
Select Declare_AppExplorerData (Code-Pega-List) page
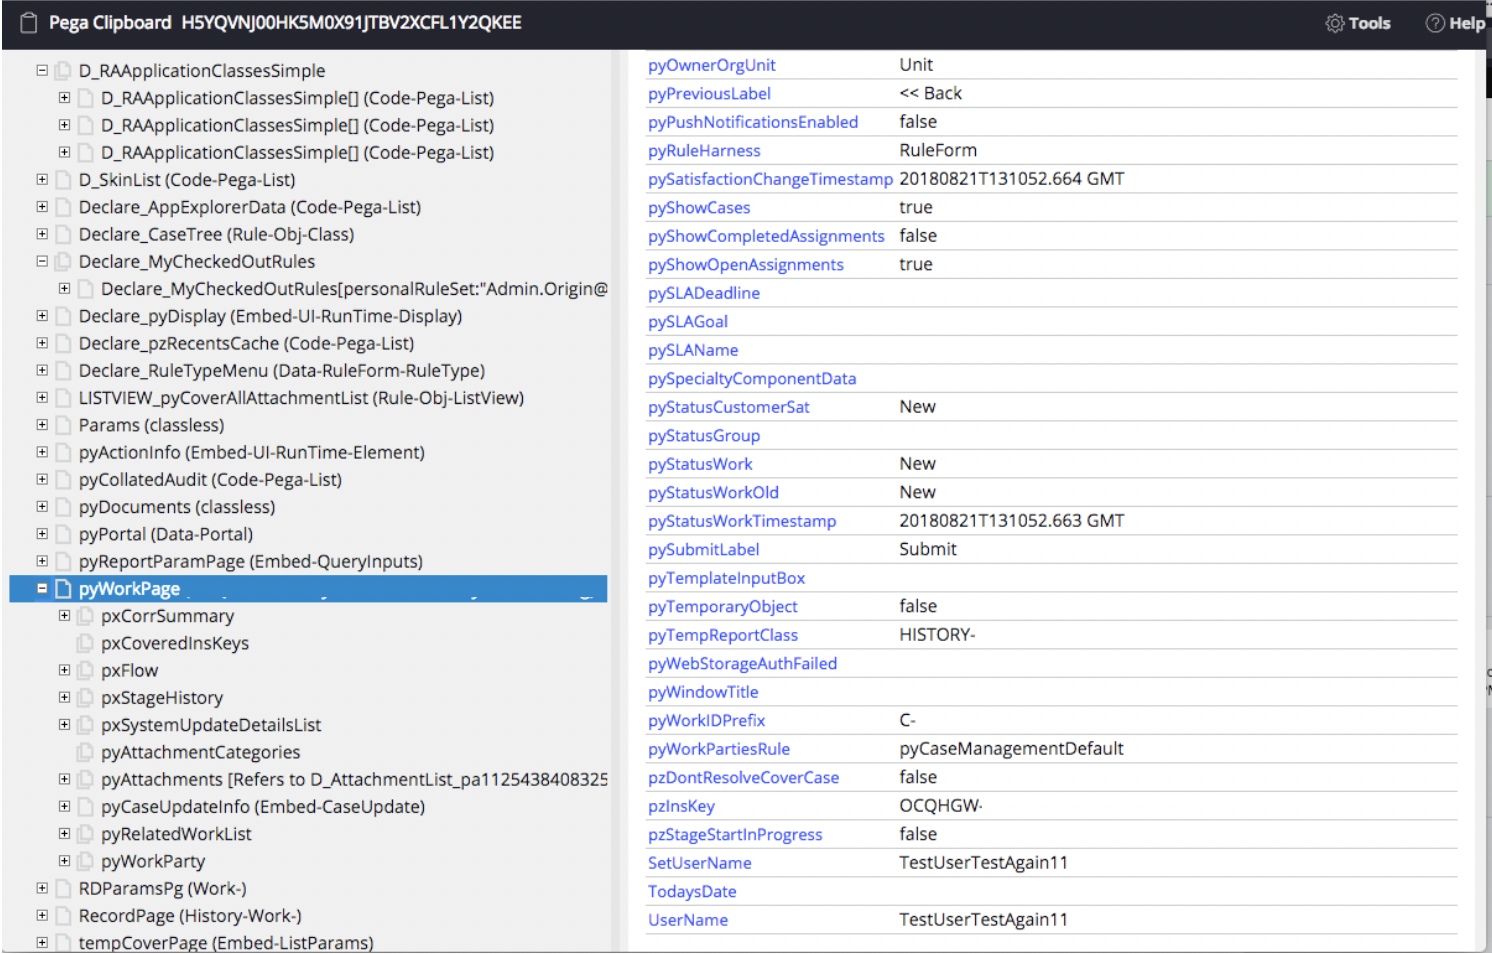click(250, 207)
